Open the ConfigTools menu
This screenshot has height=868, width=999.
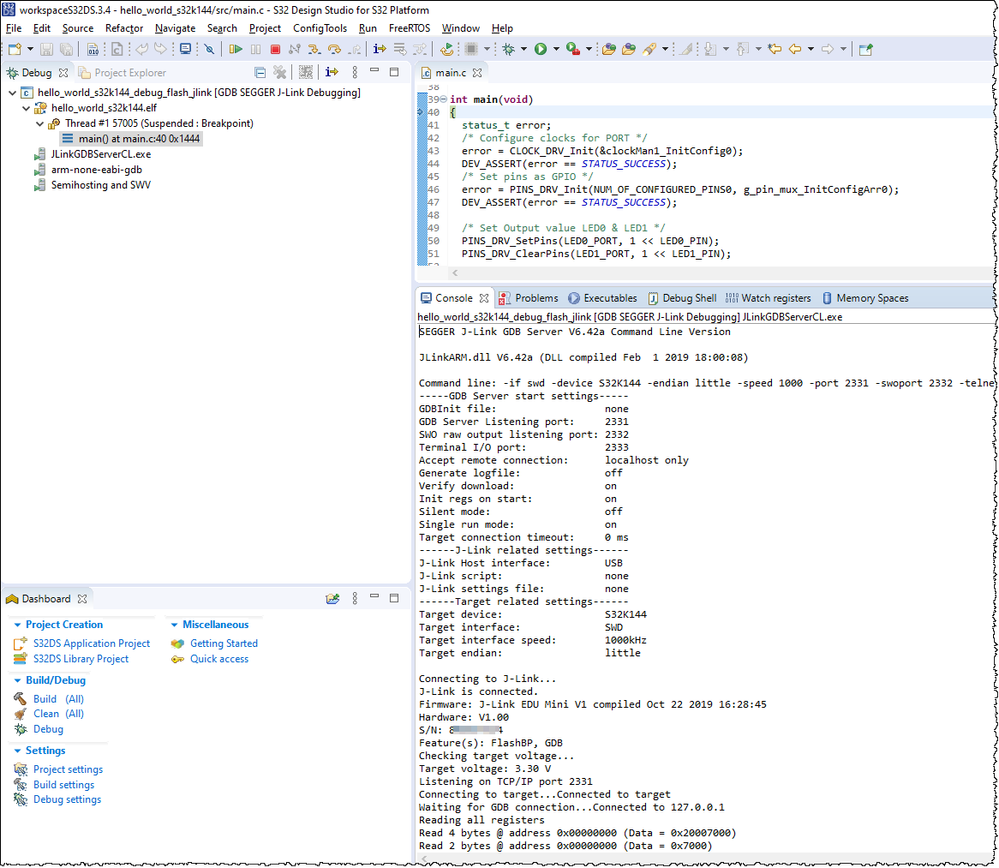click(x=320, y=28)
